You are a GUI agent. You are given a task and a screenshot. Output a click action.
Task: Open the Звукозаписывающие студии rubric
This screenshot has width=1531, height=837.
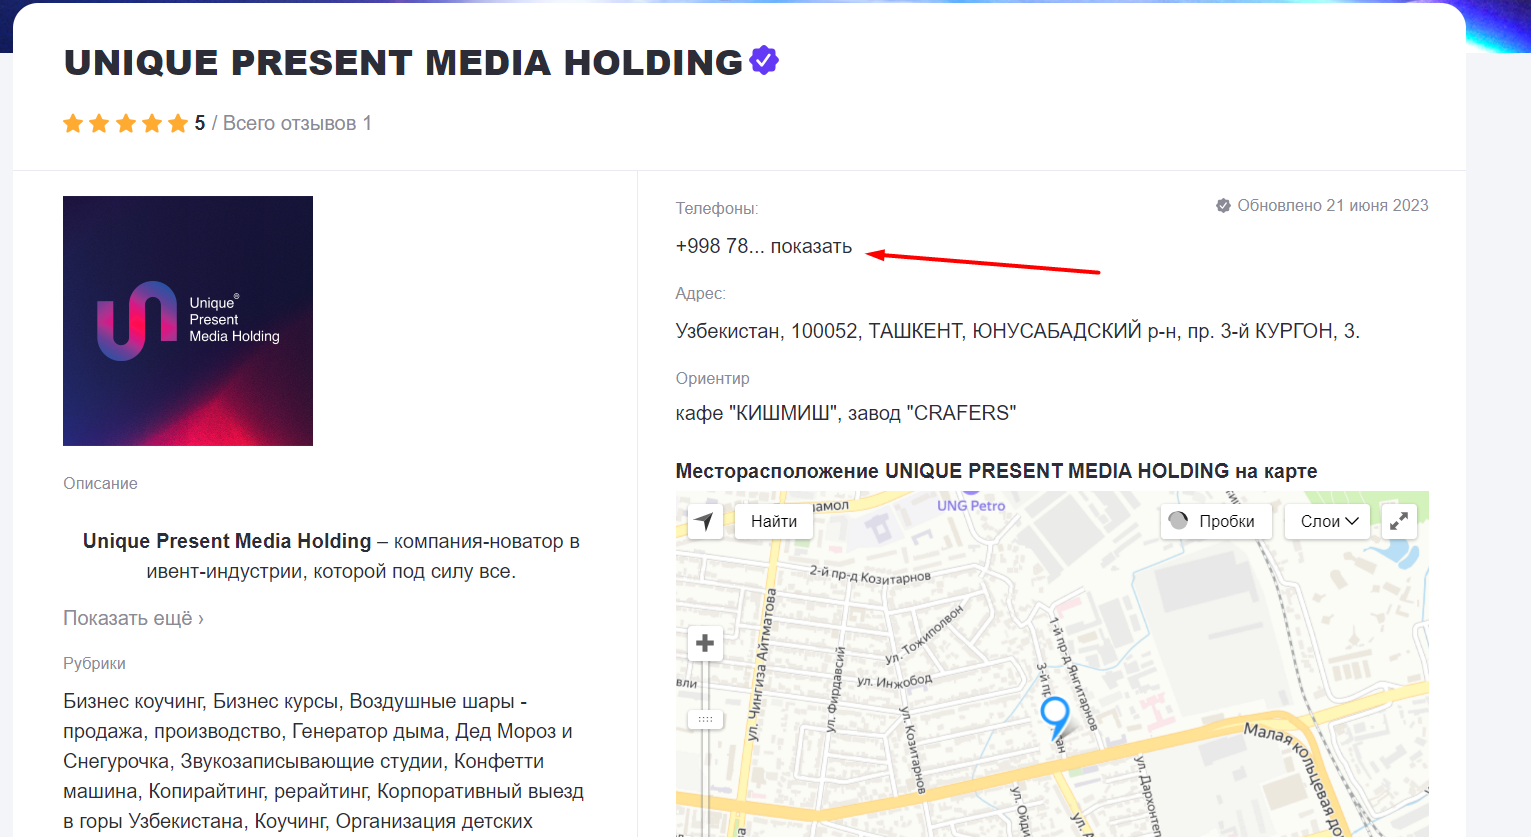click(311, 761)
